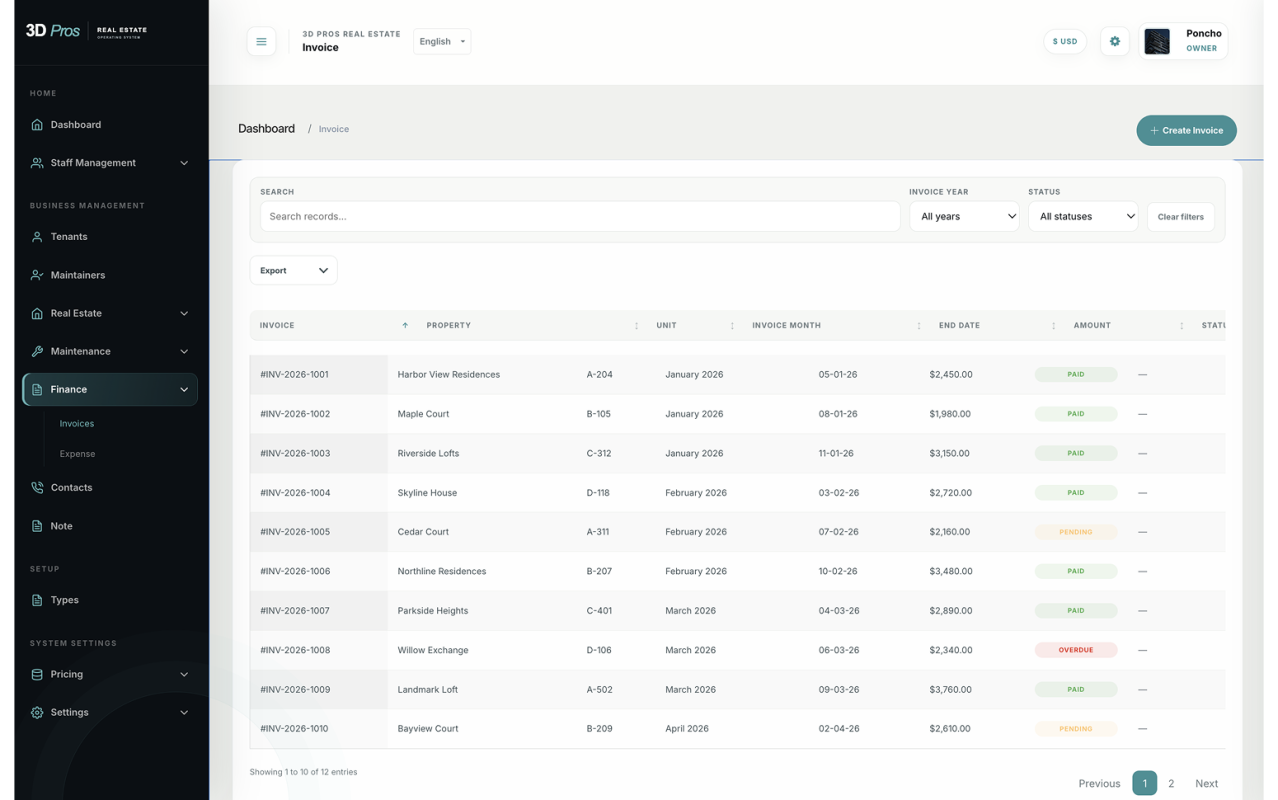Click the Previous pagination button
Screen dimensions: 1278x800
click(1099, 783)
